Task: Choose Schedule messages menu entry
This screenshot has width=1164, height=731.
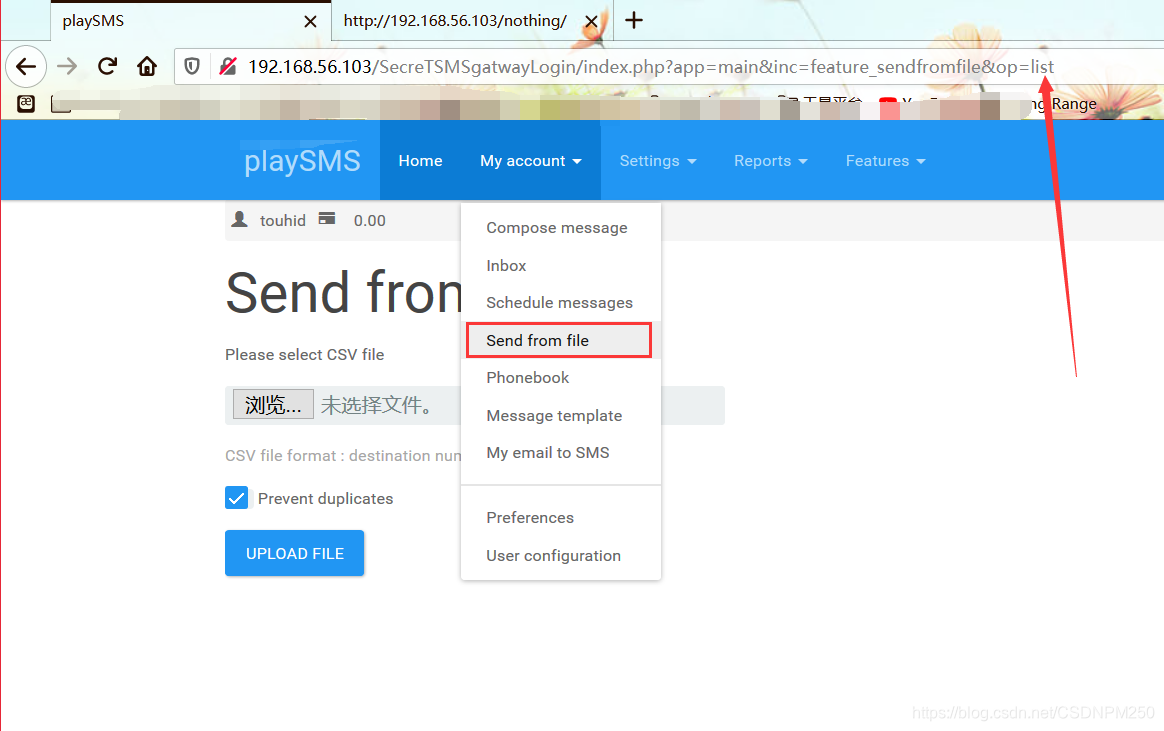Action: [x=560, y=303]
